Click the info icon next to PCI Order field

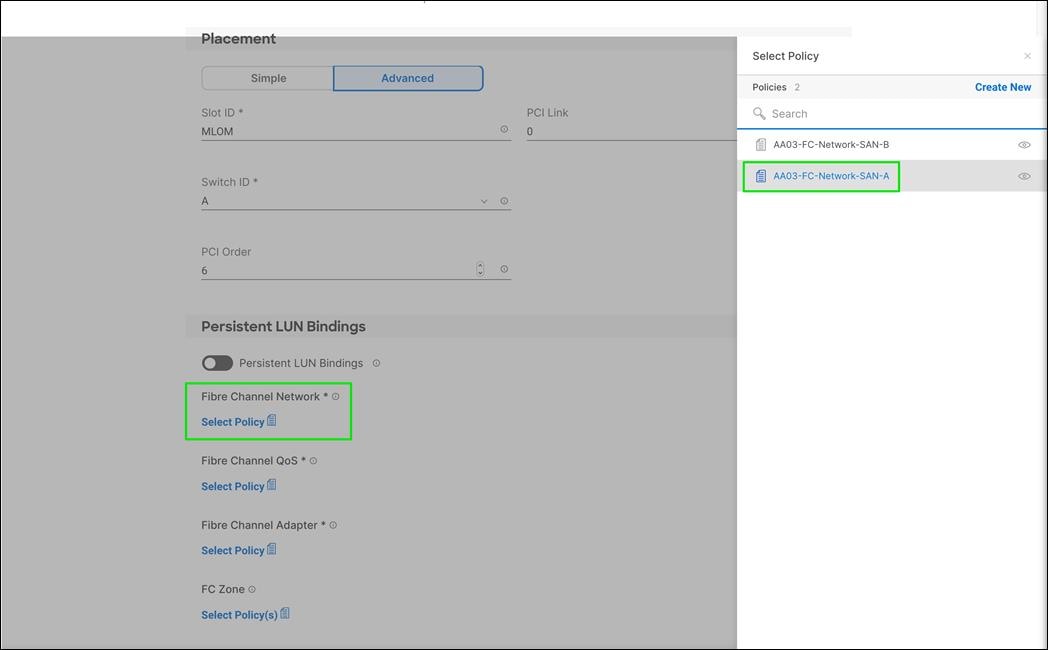[x=503, y=268]
